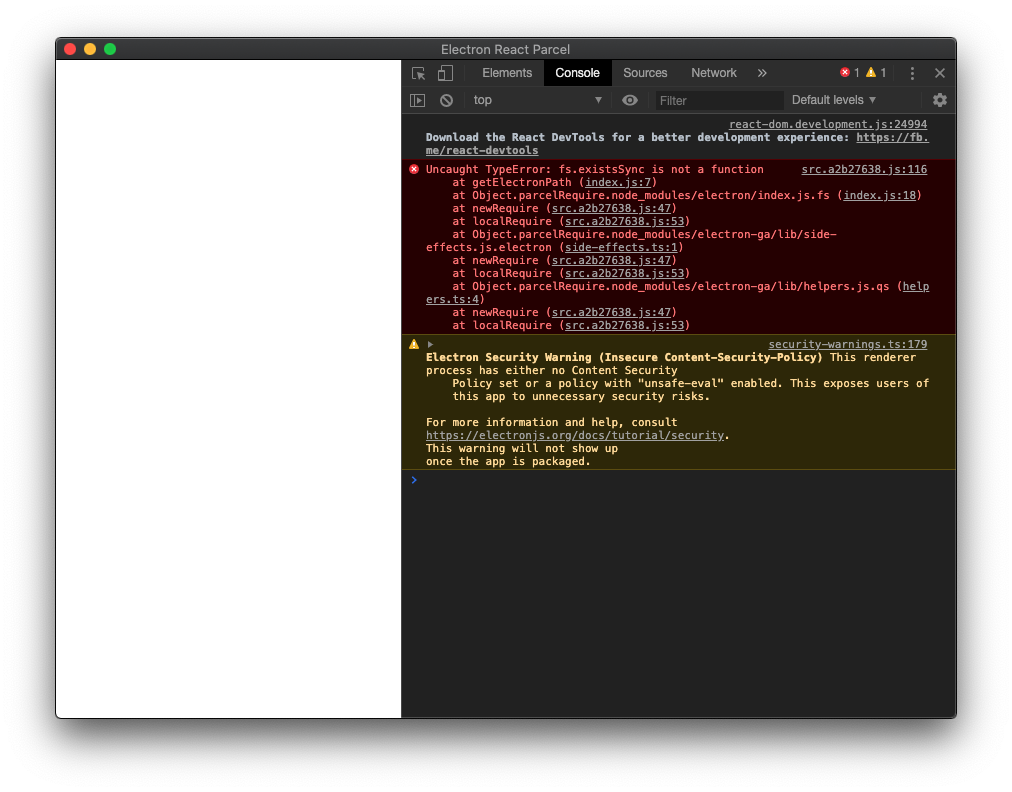Show the console sidebar panel icon

418,101
